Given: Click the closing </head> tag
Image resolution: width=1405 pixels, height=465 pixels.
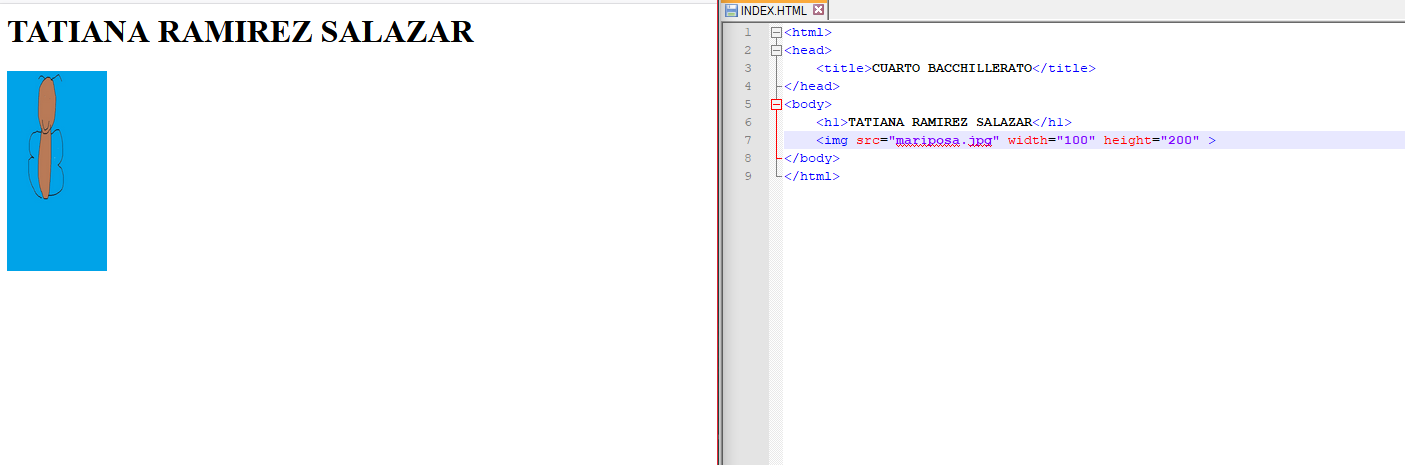Looking at the screenshot, I should coord(812,86).
